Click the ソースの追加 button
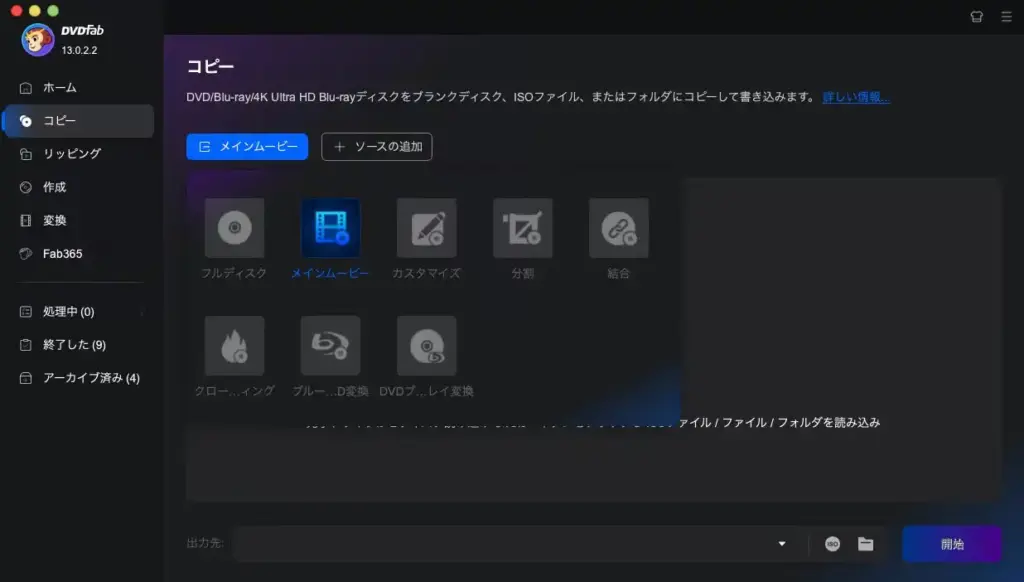 tap(376, 146)
